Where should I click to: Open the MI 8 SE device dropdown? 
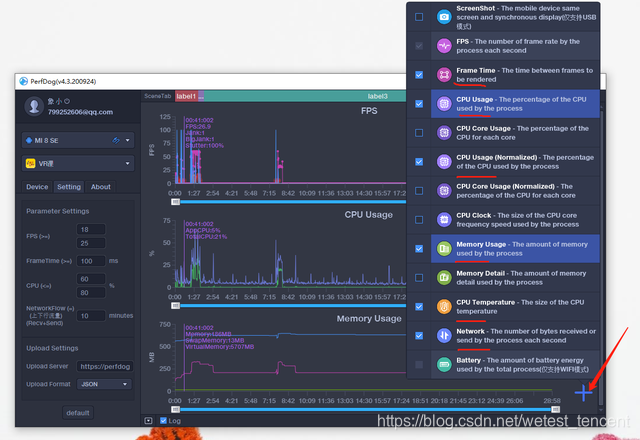point(78,140)
